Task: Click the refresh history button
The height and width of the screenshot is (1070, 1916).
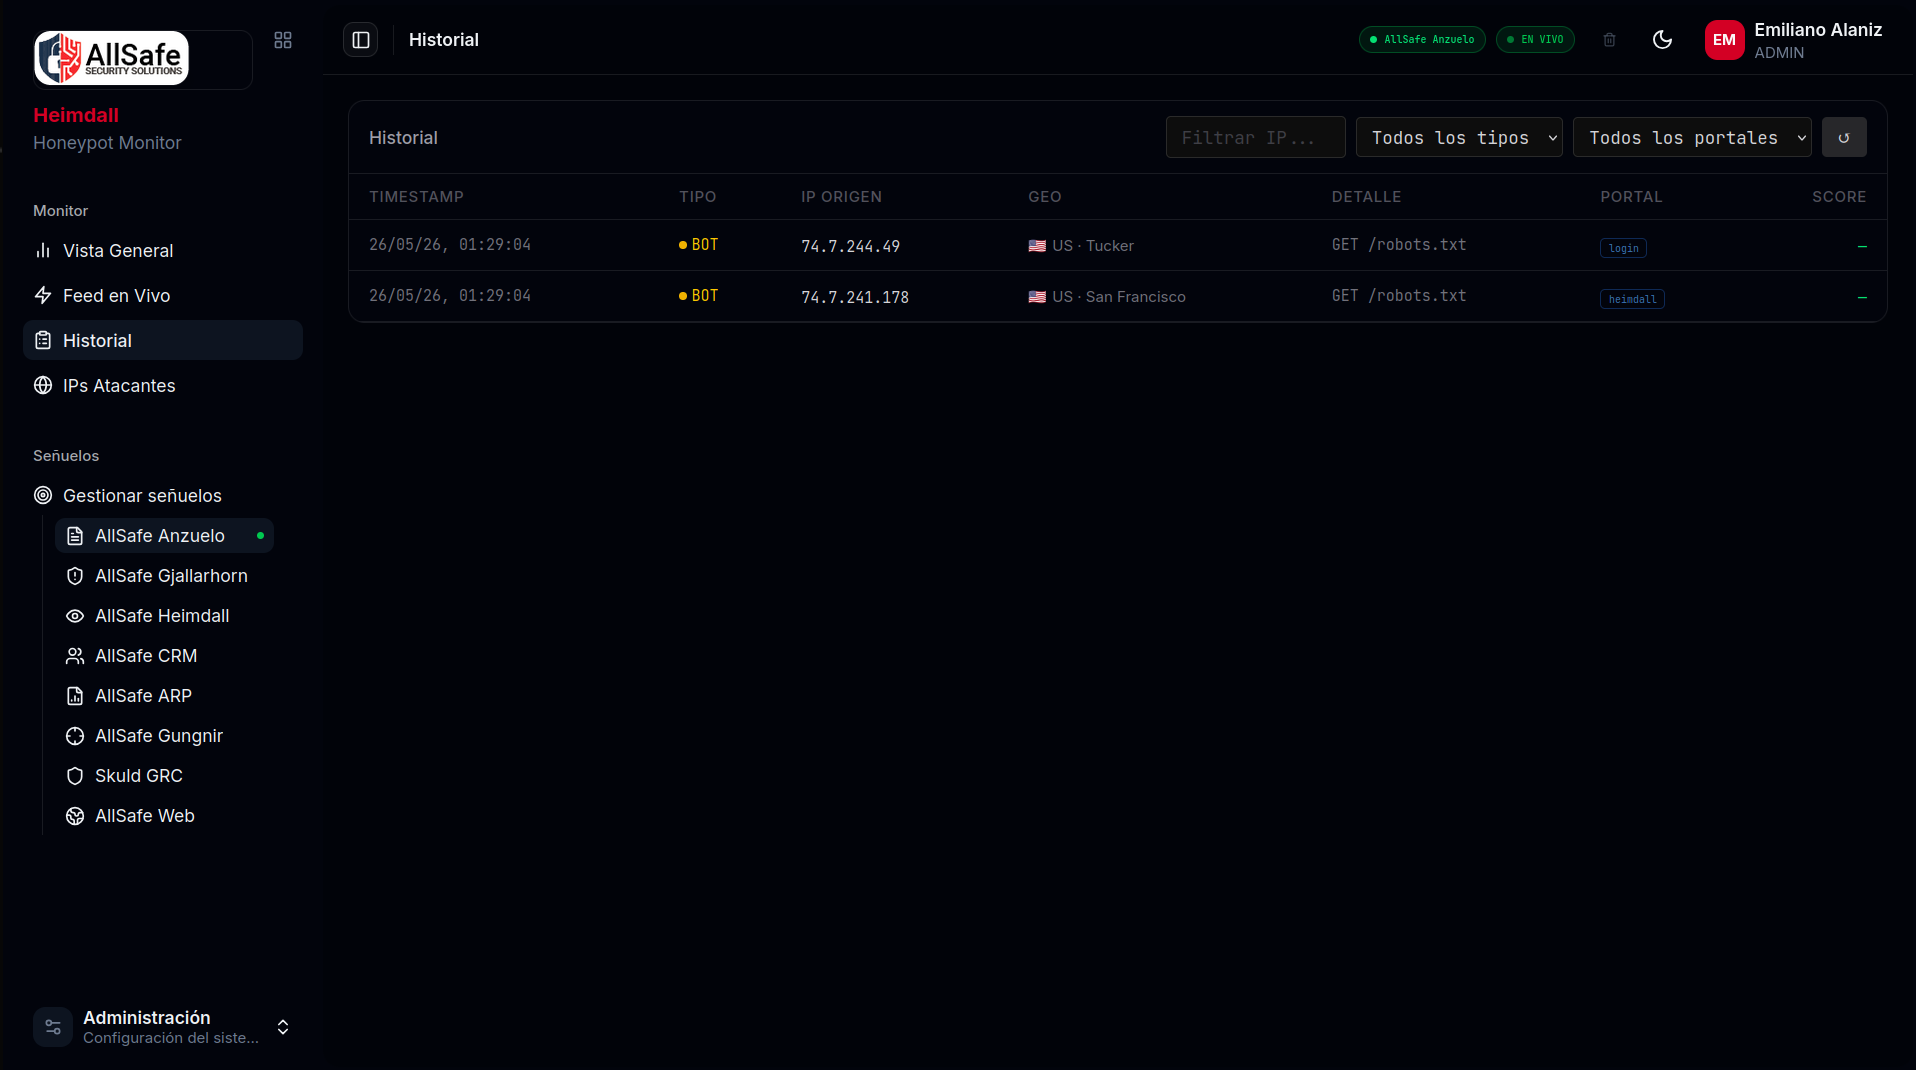Action: coord(1844,138)
